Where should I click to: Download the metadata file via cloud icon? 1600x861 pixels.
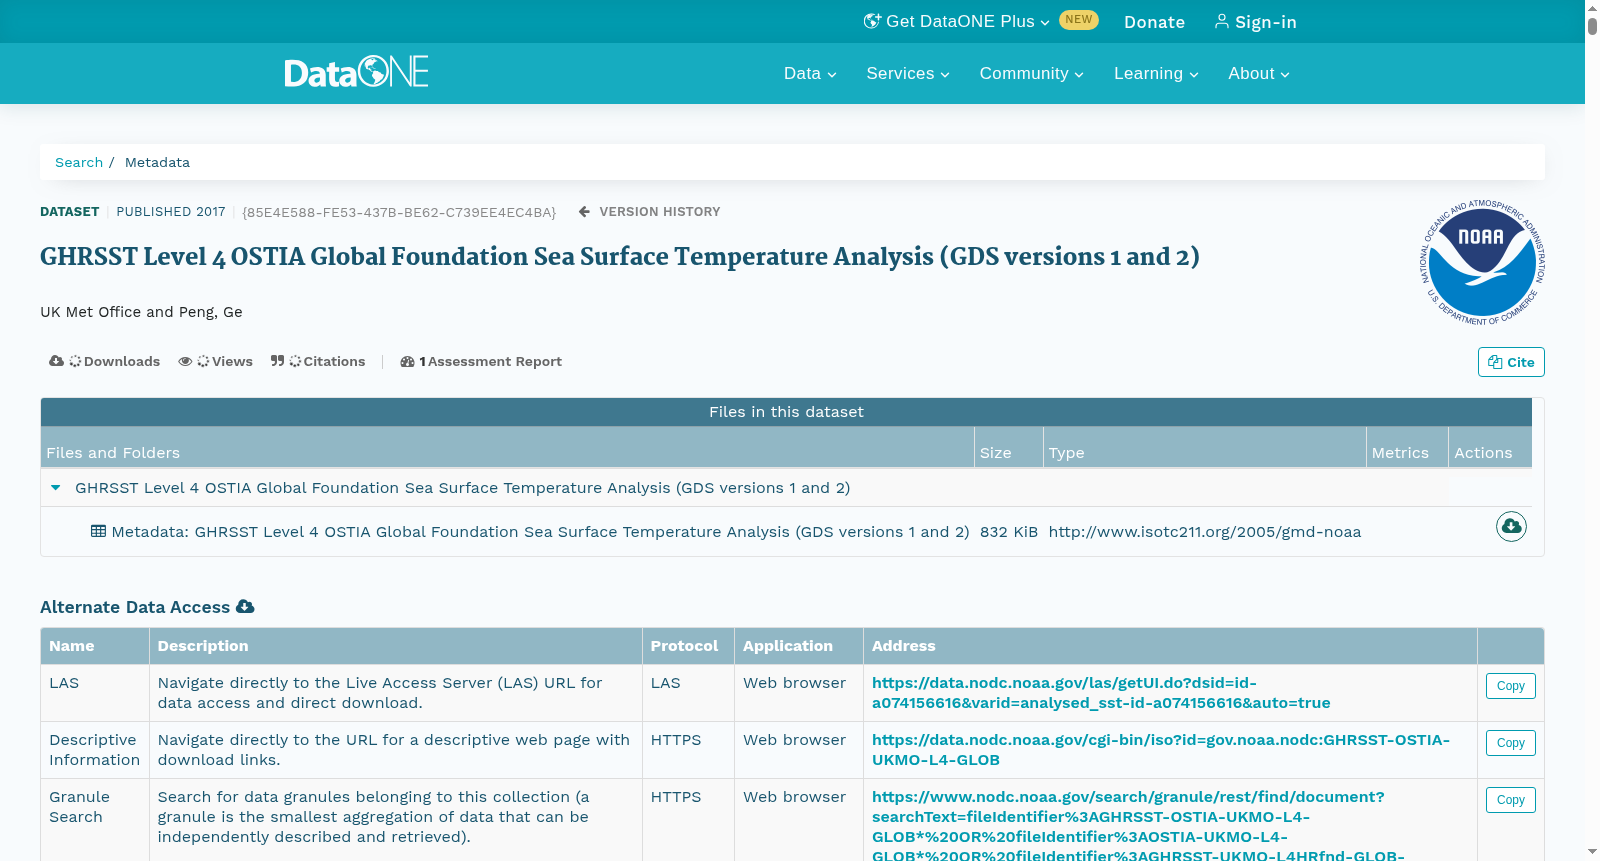click(x=1511, y=526)
